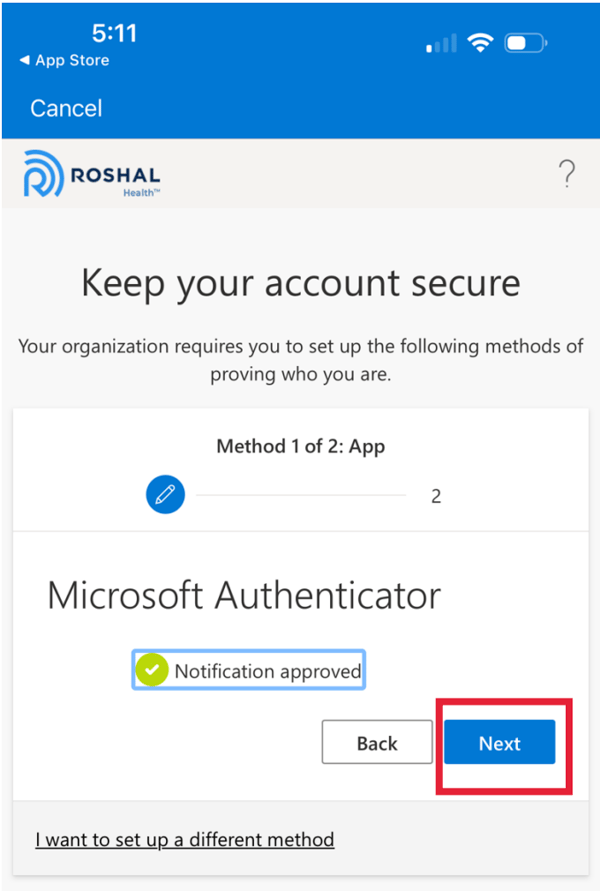Click the progress line between step markers
600x891 pixels.
pos(300,494)
